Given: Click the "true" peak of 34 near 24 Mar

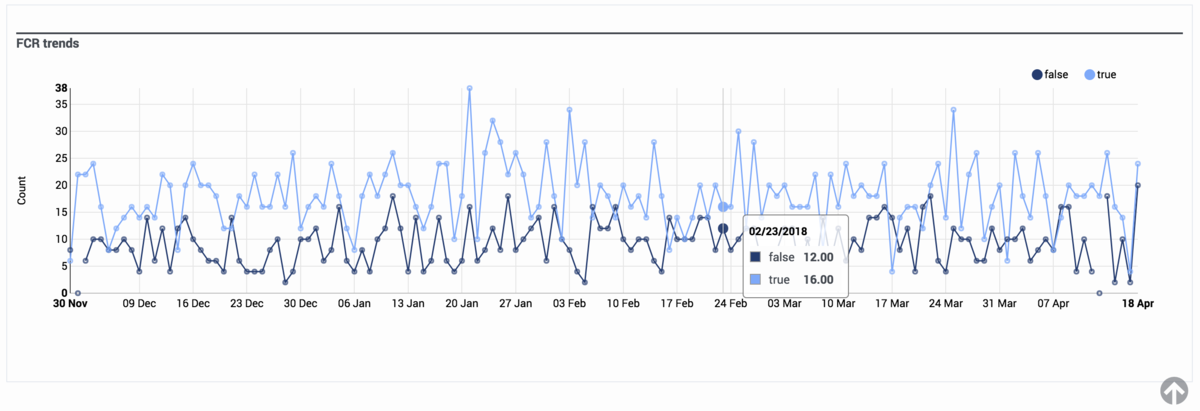Looking at the screenshot, I should click(x=953, y=110).
